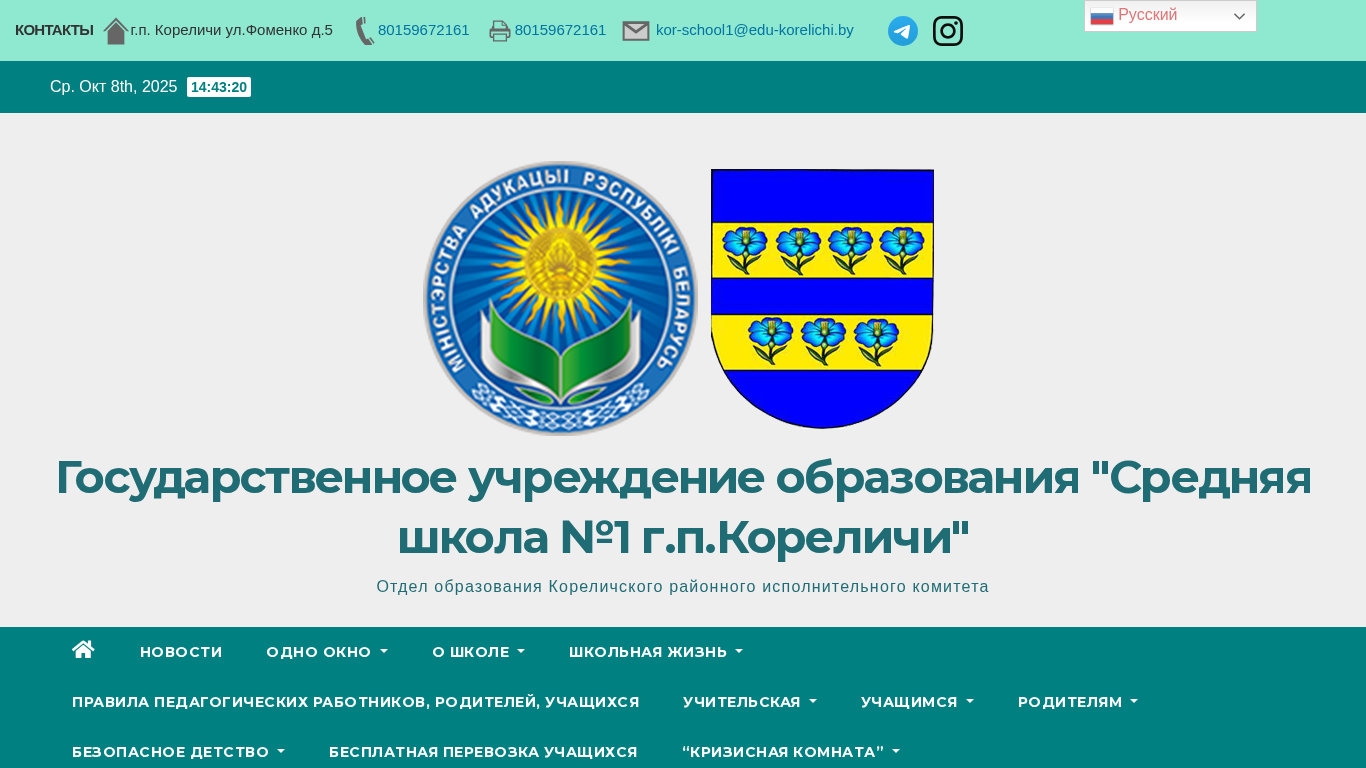1366x768 pixels.
Task: Expand the О школе menu
Action: [478, 652]
